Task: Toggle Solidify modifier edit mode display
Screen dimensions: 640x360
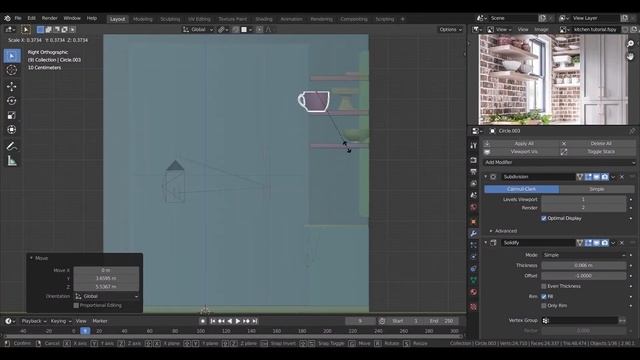Action: pyautogui.click(x=588, y=243)
